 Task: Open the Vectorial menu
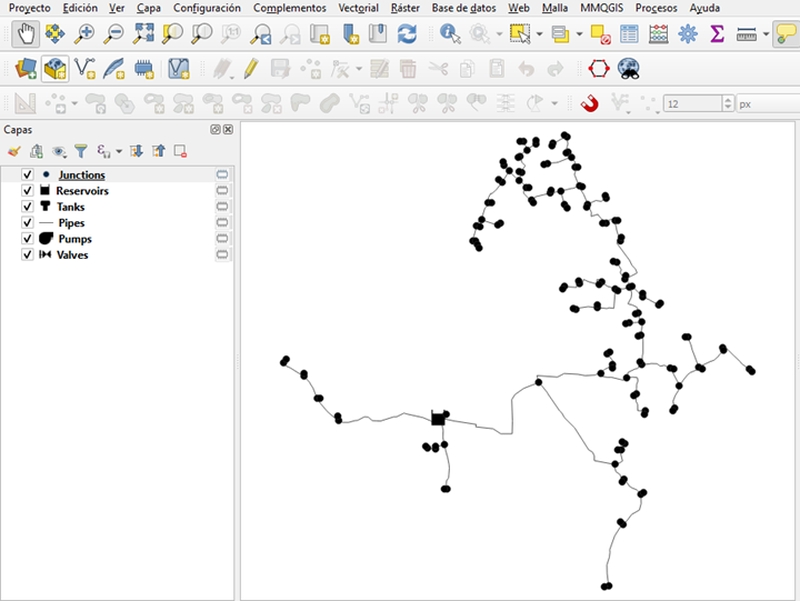click(358, 8)
